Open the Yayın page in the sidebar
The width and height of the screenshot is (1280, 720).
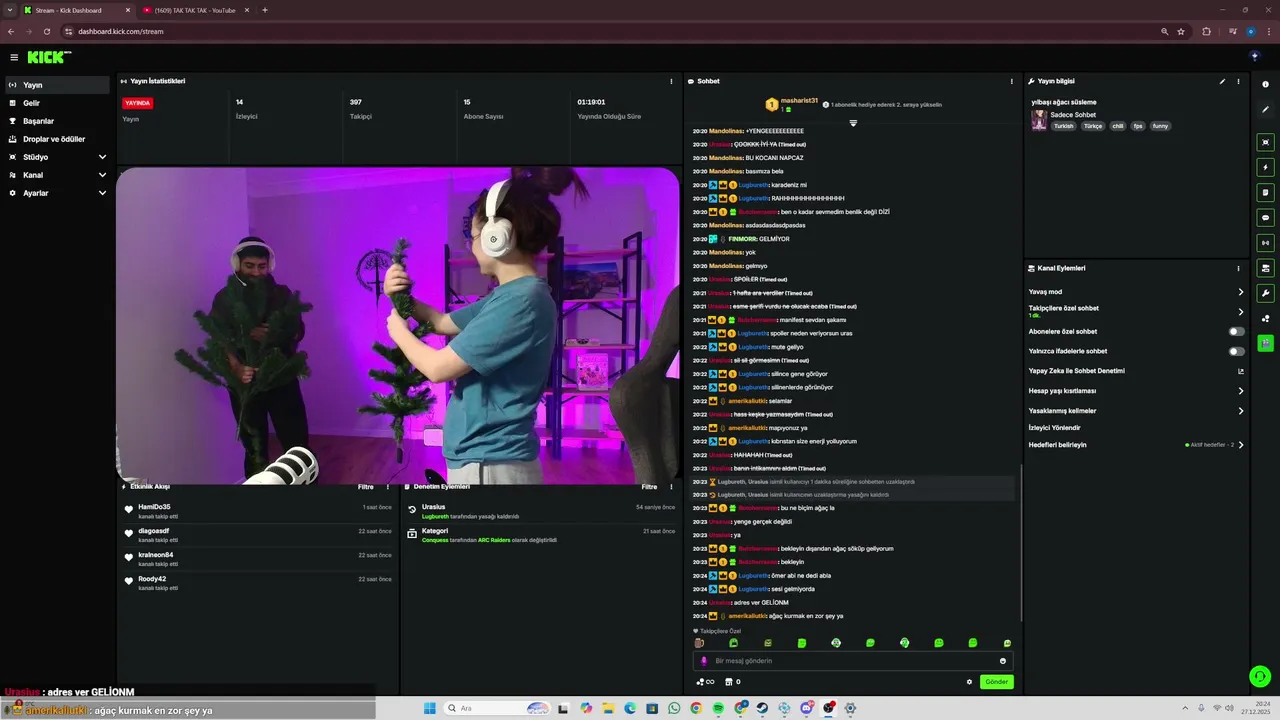point(57,85)
